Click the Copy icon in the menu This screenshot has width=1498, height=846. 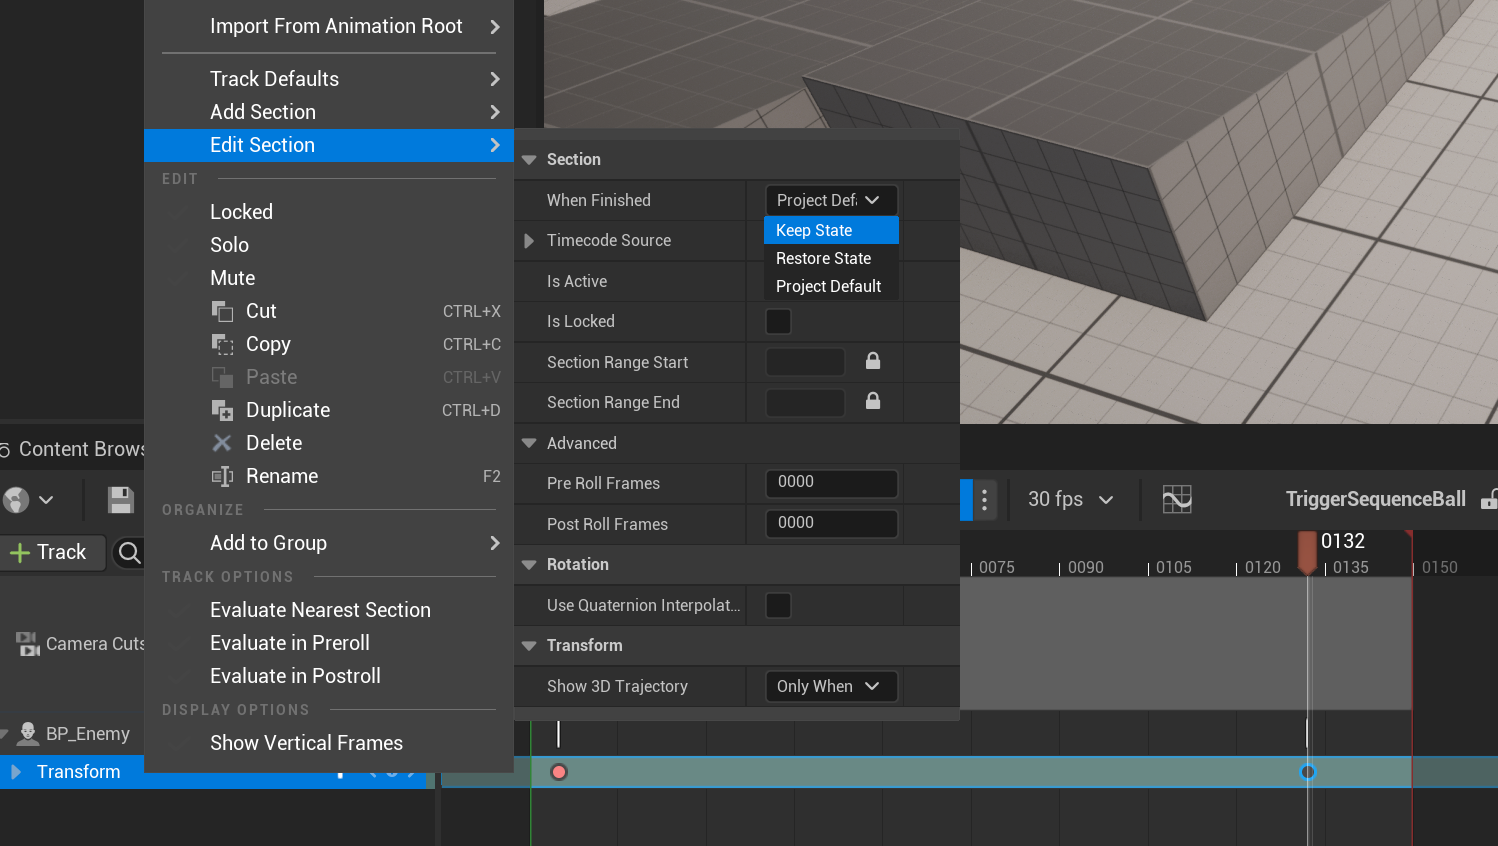pyautogui.click(x=222, y=345)
